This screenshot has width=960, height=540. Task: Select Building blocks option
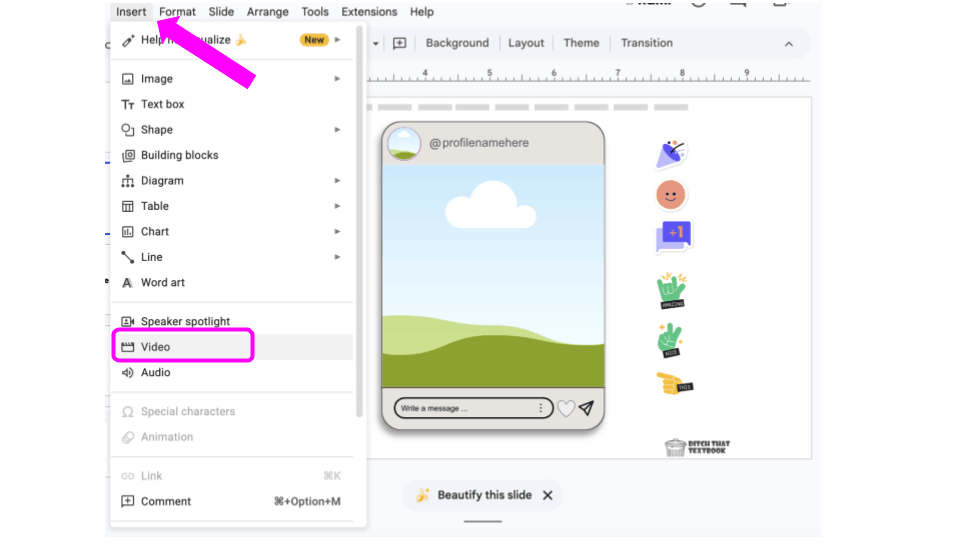coord(232,156)
